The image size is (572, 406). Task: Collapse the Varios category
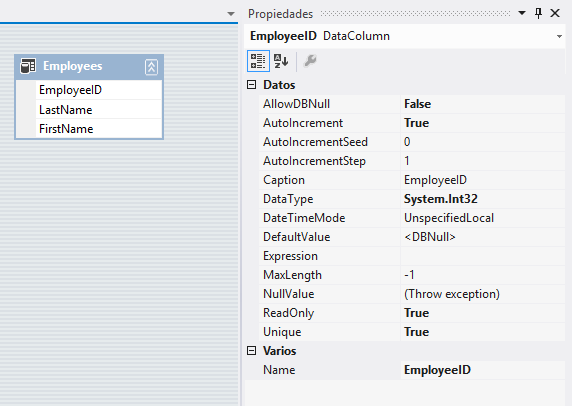pyautogui.click(x=251, y=351)
